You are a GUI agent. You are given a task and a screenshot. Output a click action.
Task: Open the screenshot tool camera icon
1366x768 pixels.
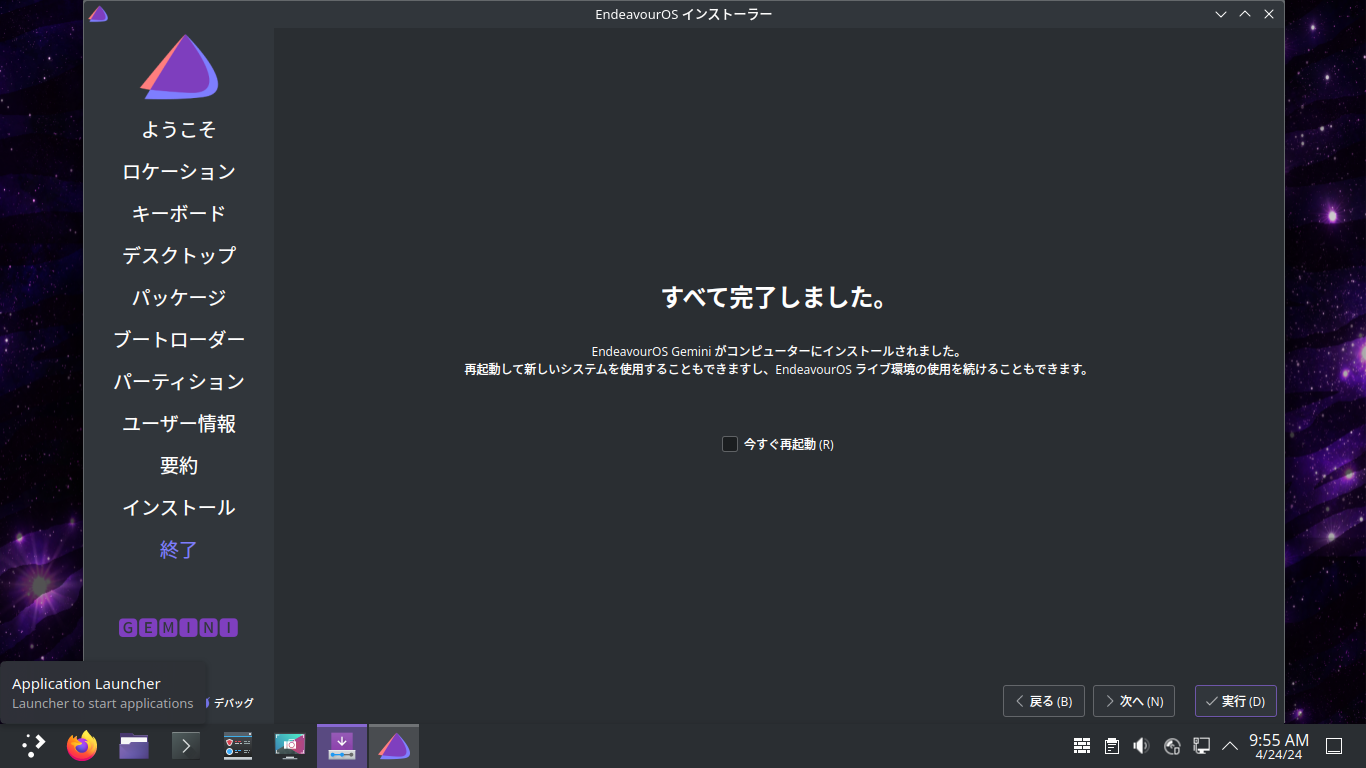pos(290,745)
